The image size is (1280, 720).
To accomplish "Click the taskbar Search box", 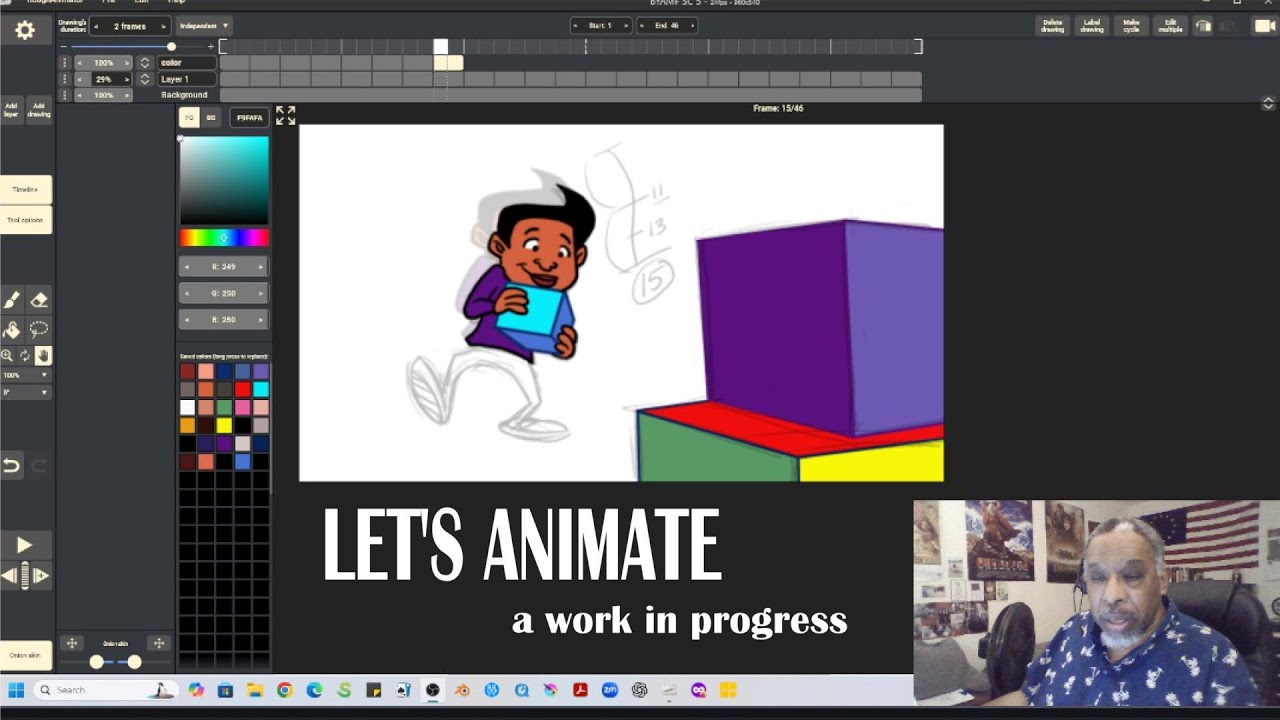I will 107,690.
